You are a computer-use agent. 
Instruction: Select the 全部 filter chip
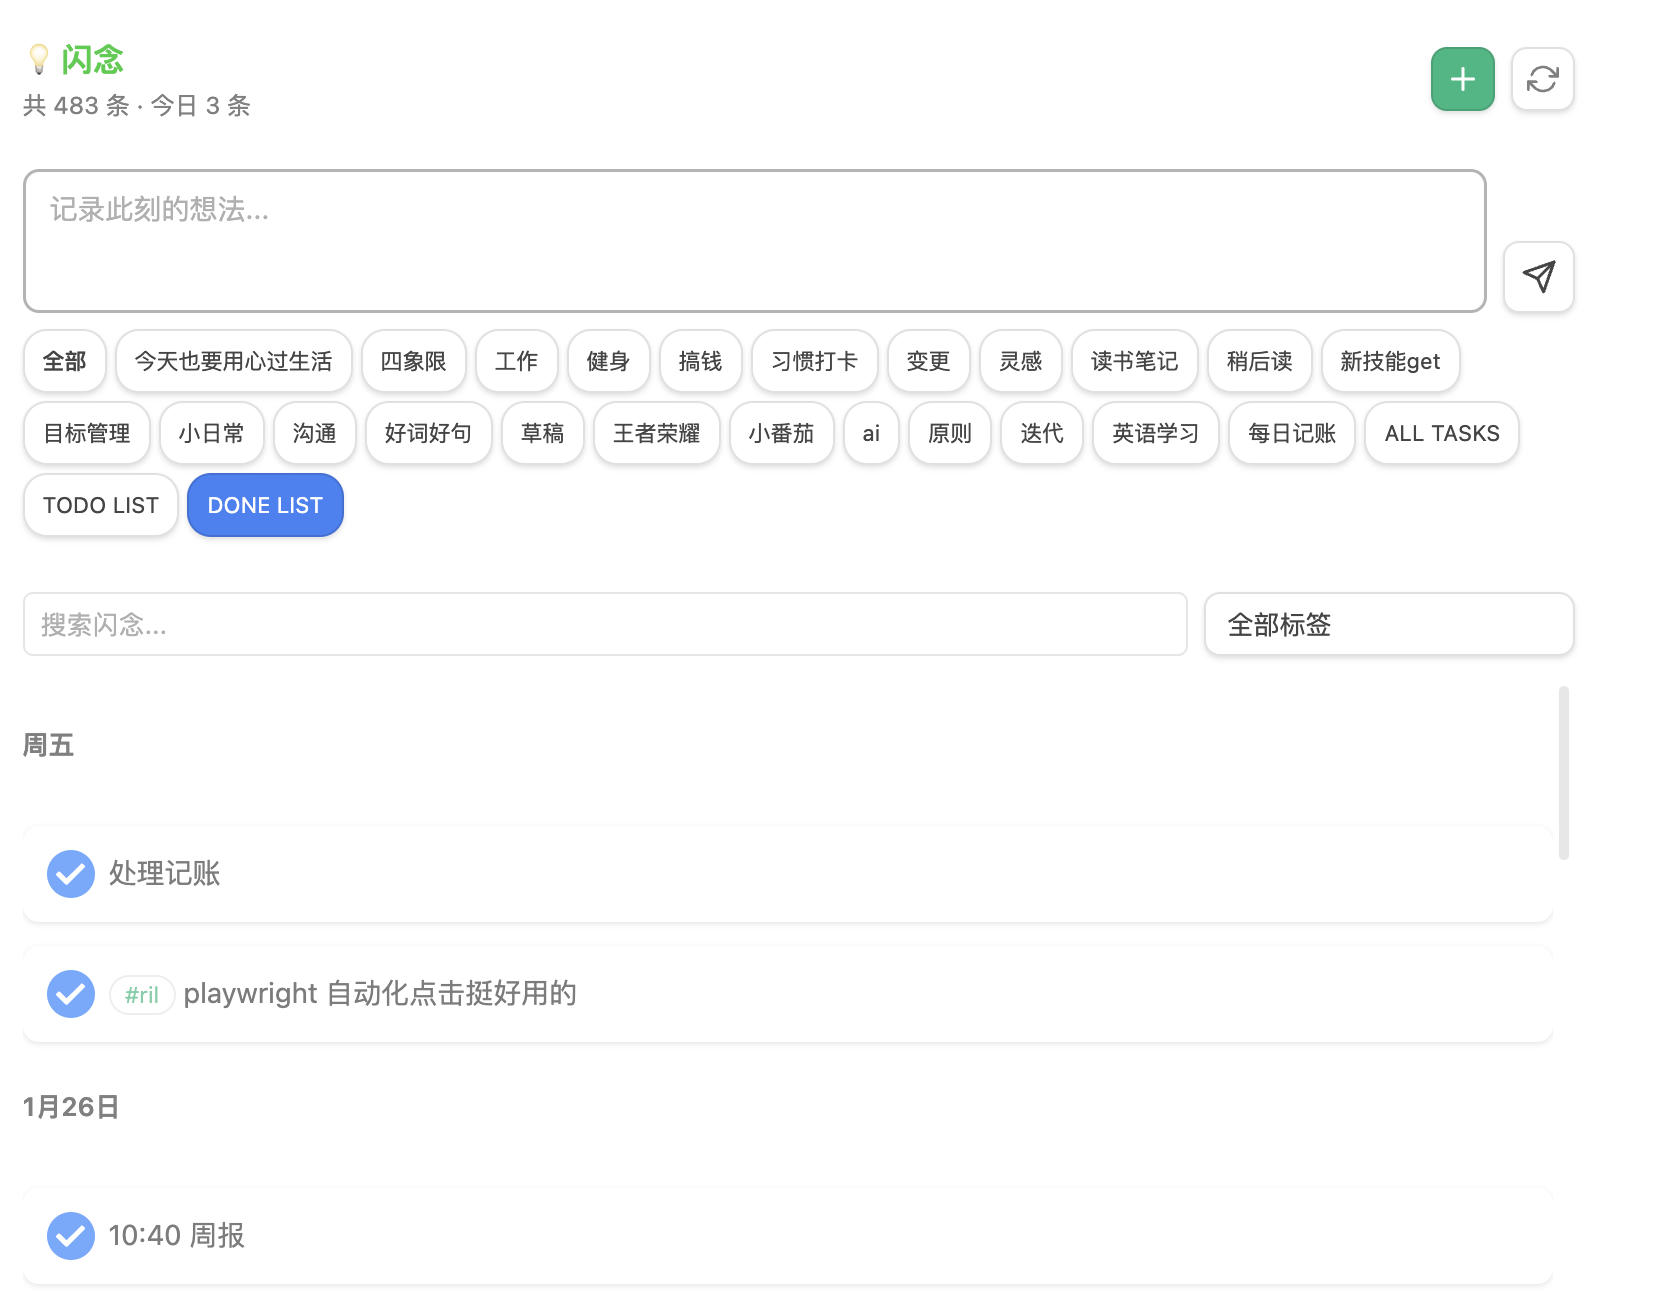point(64,361)
